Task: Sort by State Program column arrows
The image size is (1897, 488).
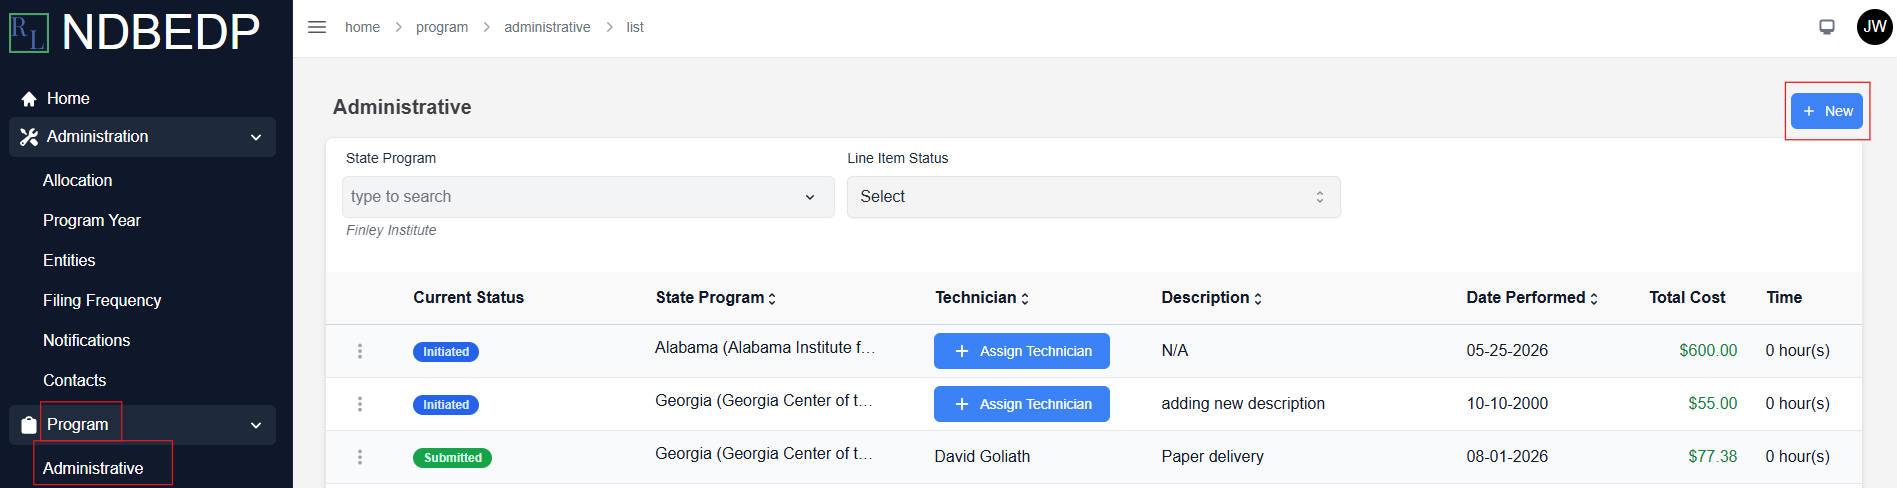Action: pos(772,298)
